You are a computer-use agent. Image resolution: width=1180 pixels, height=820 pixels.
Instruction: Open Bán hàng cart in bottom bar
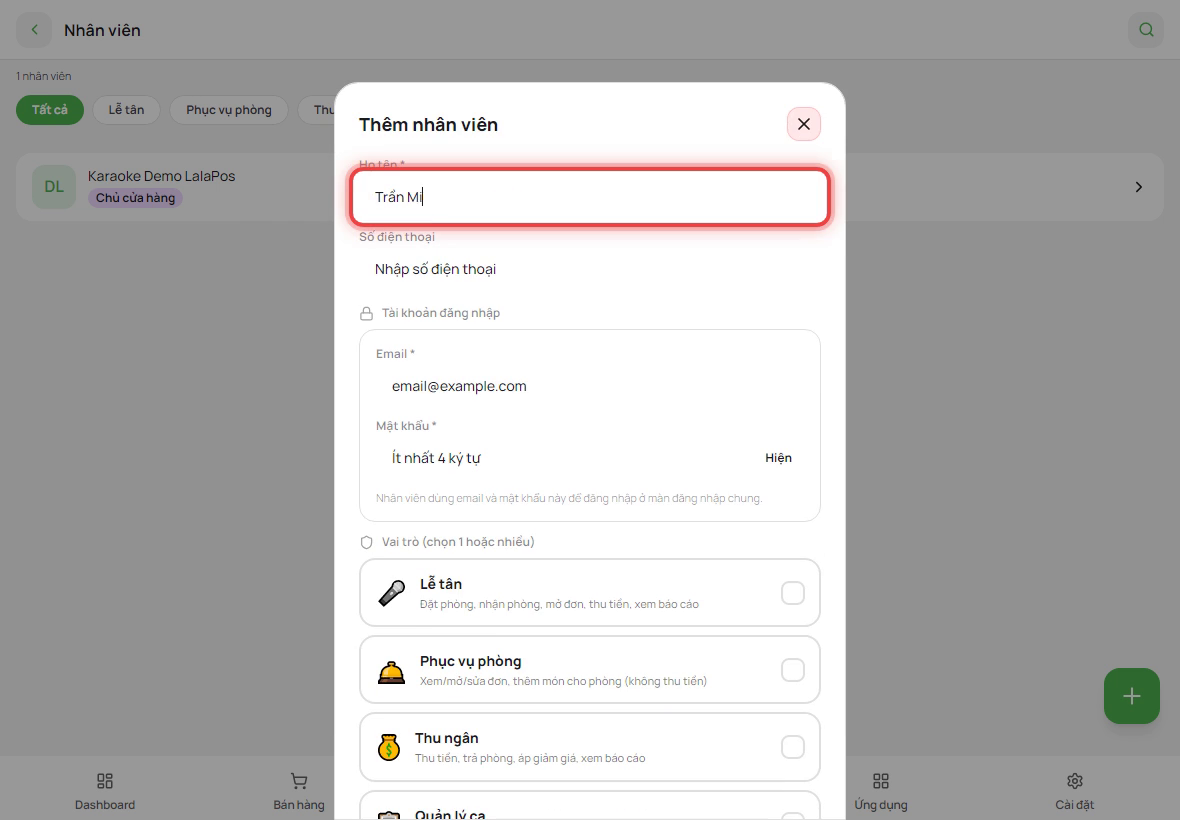coord(299,791)
